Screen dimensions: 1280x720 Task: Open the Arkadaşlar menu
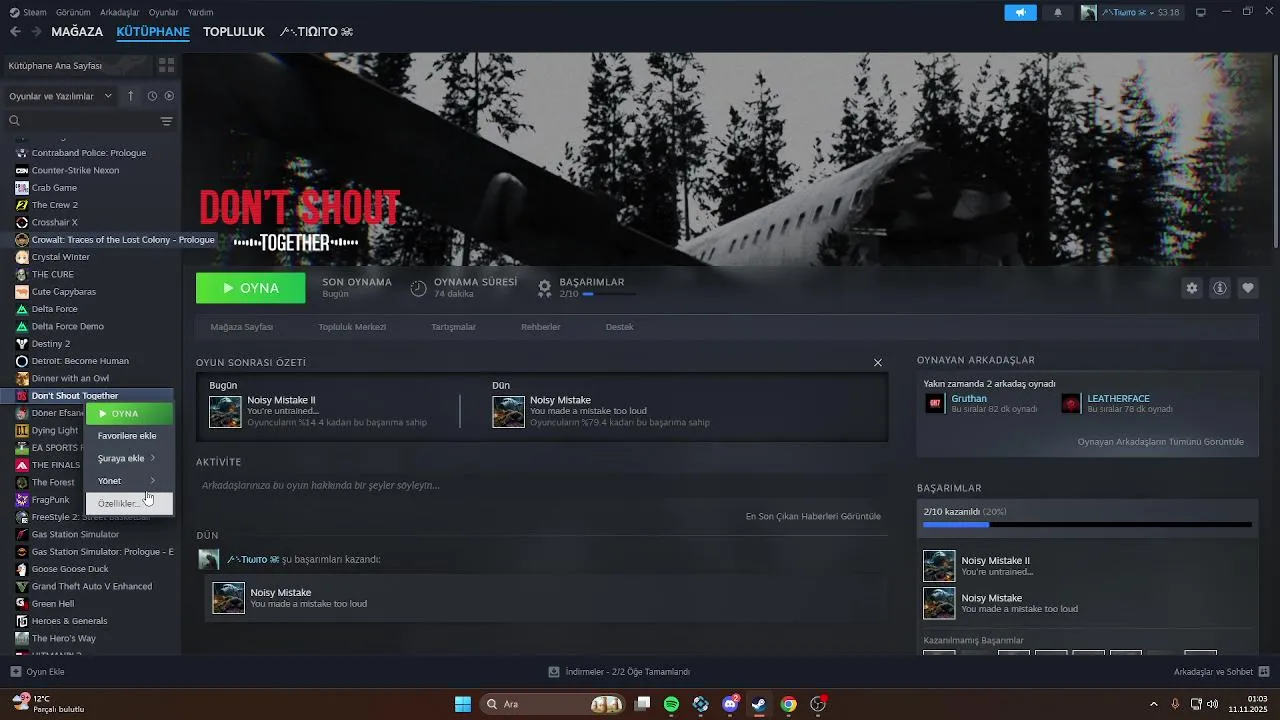(x=120, y=12)
